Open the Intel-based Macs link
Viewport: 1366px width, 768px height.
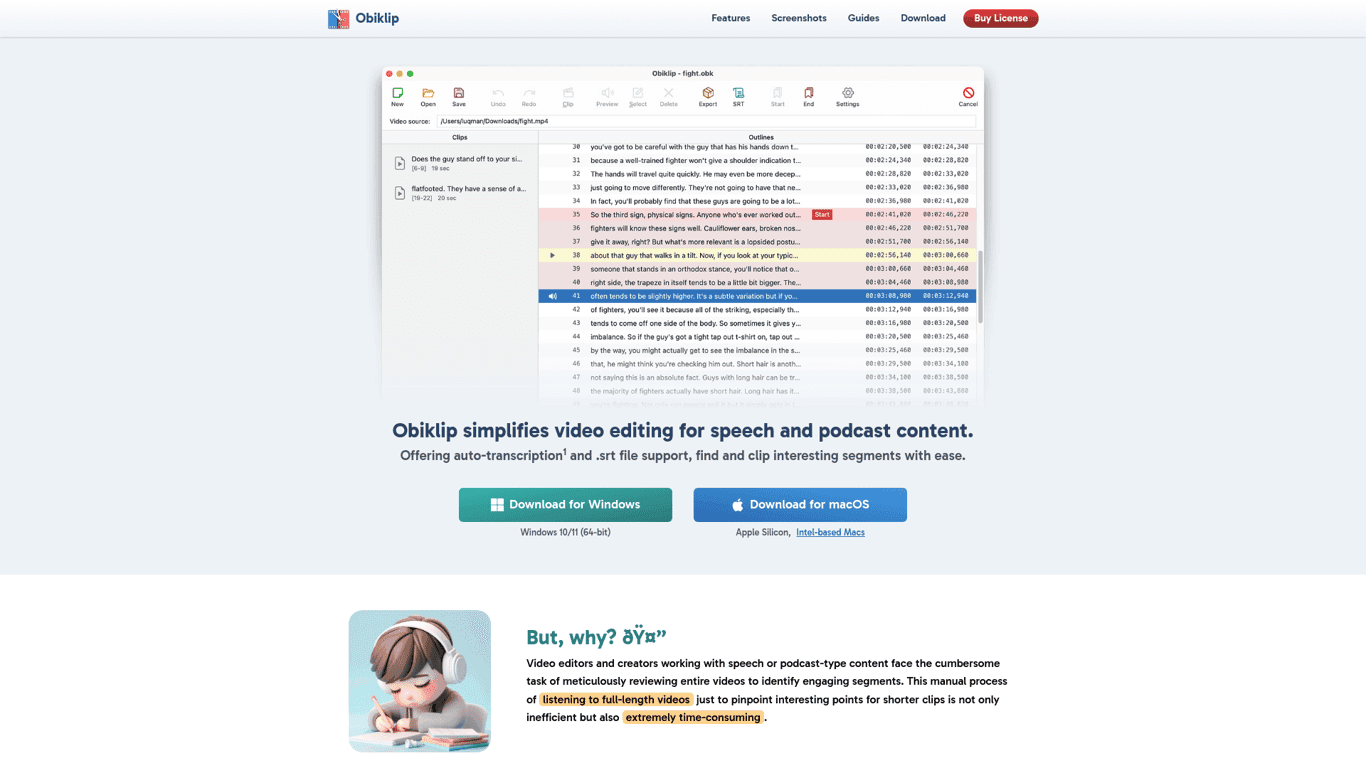tap(830, 532)
